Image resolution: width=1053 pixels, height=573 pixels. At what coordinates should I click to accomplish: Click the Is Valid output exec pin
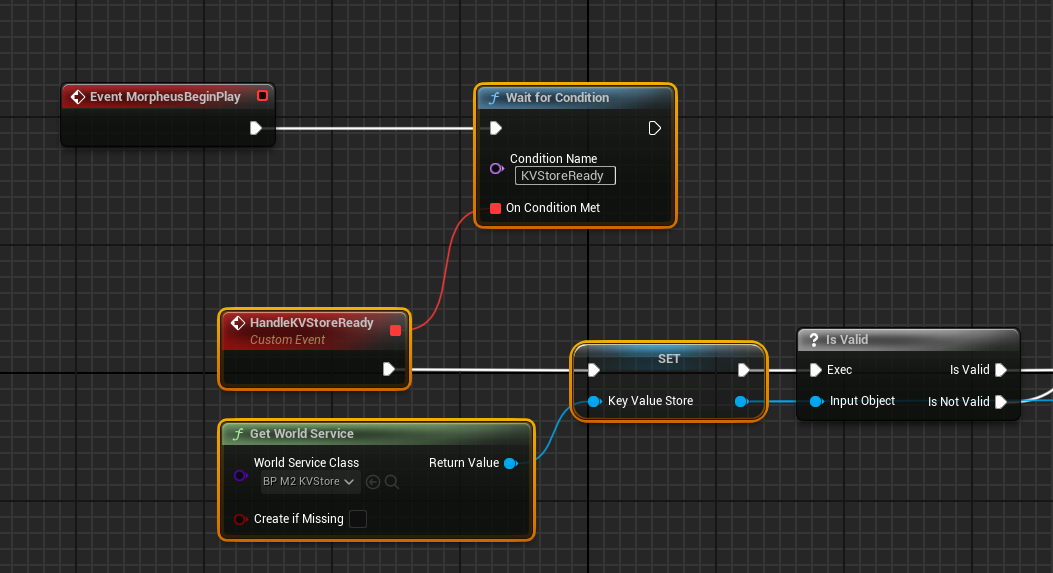point(1001,369)
